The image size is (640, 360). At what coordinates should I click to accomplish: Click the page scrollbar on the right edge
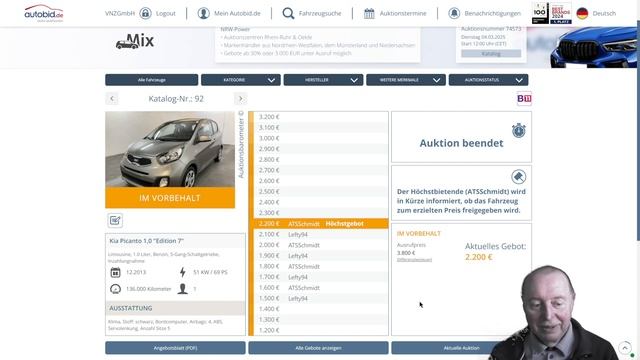pyautogui.click(x=638, y=131)
